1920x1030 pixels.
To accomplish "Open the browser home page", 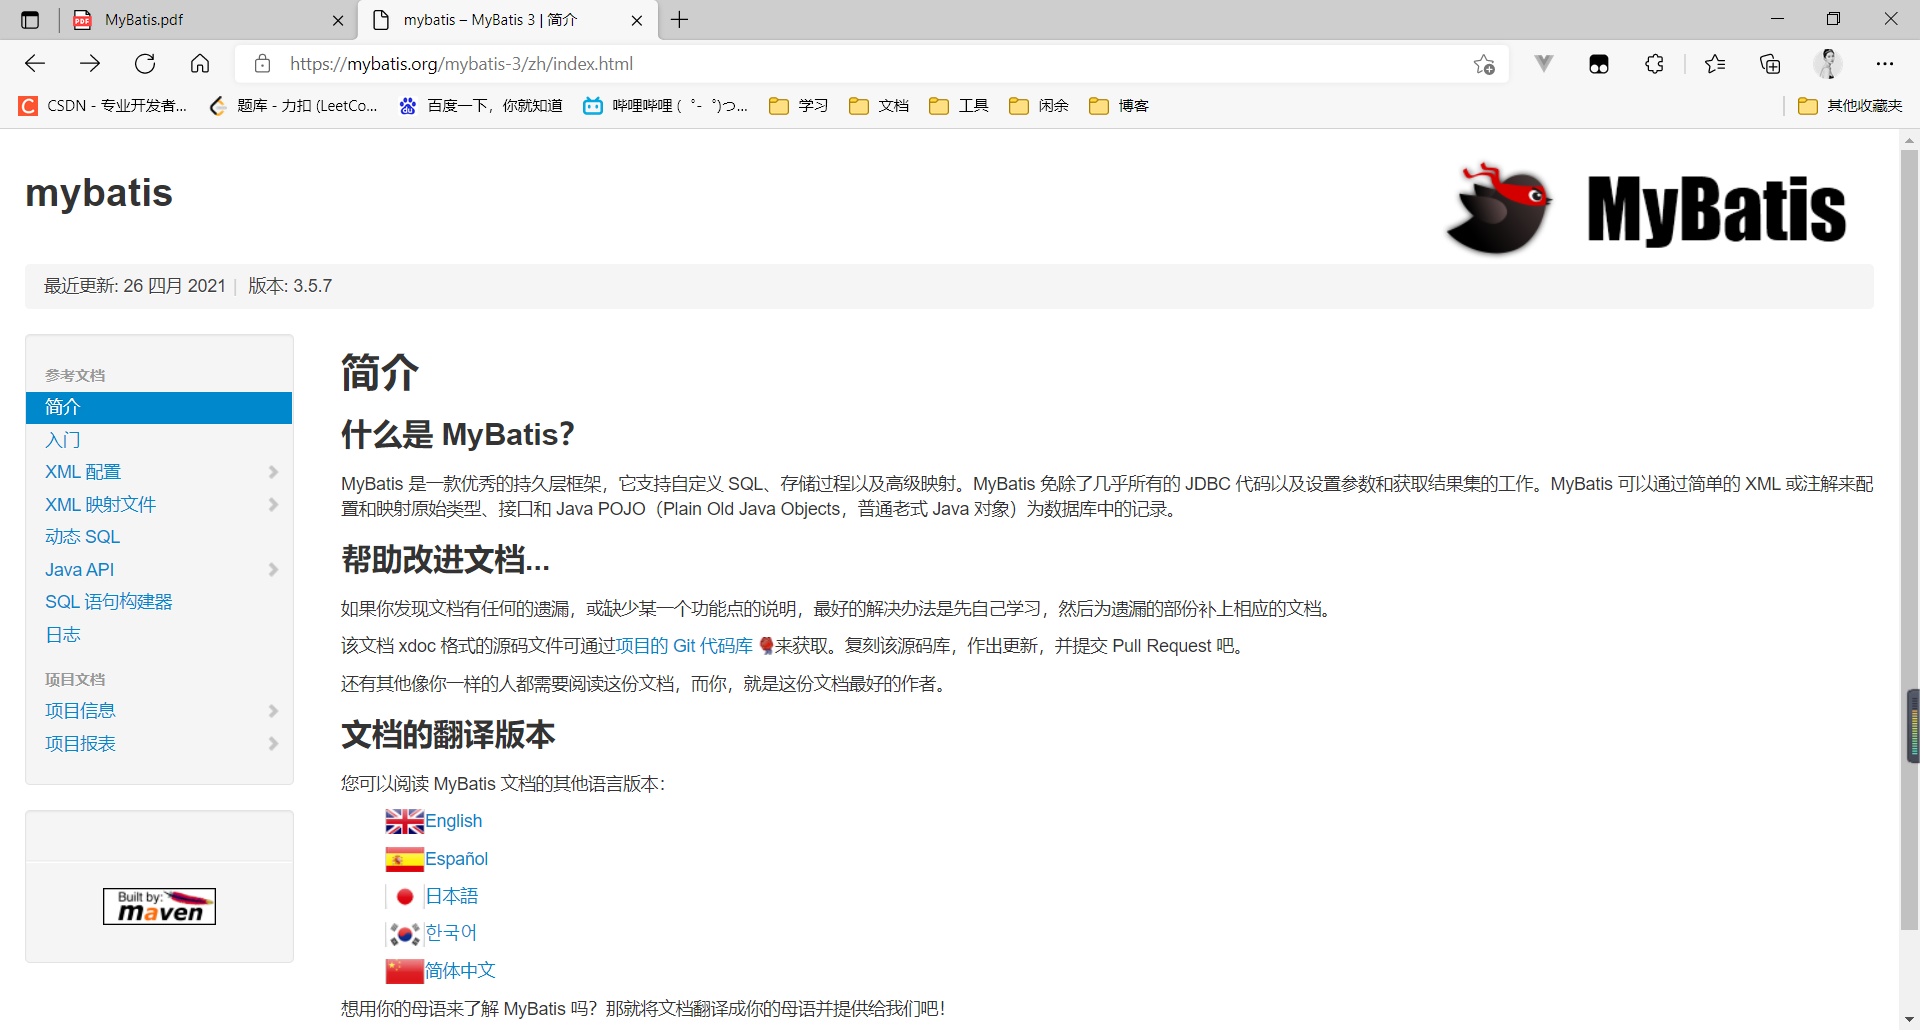I will [x=199, y=63].
